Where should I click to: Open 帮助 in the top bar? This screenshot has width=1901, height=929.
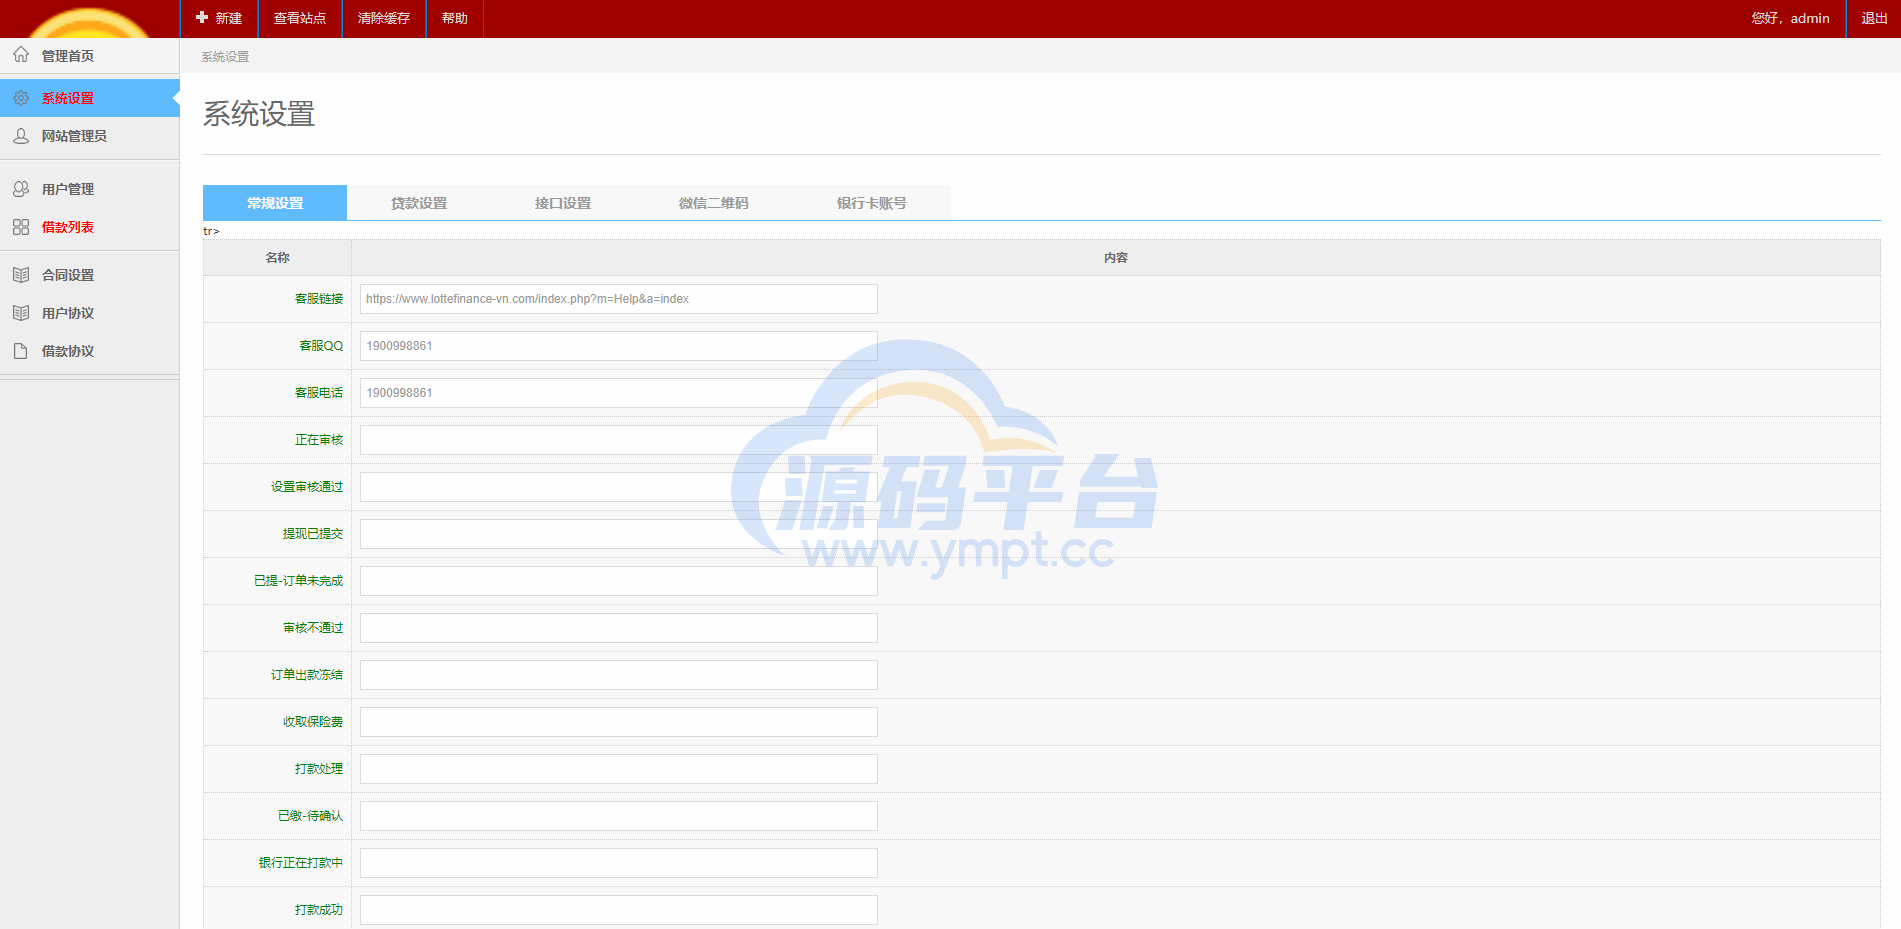[x=455, y=19]
